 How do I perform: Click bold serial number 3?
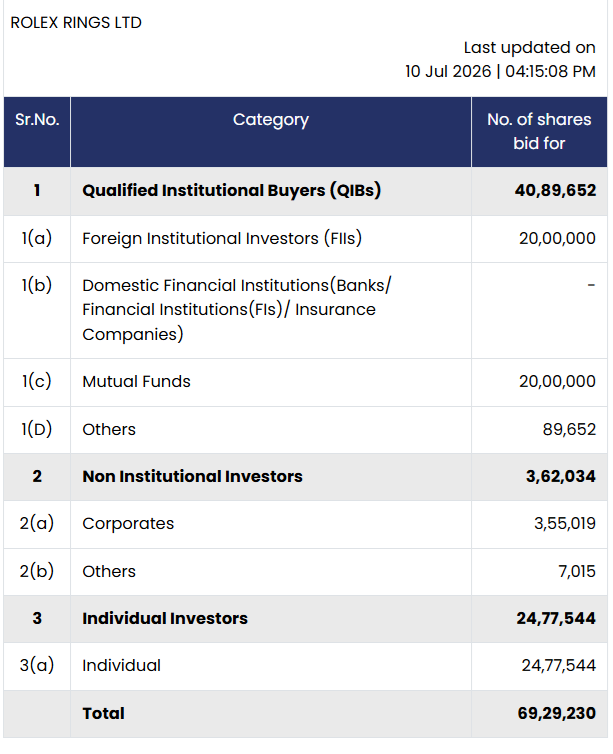point(37,618)
